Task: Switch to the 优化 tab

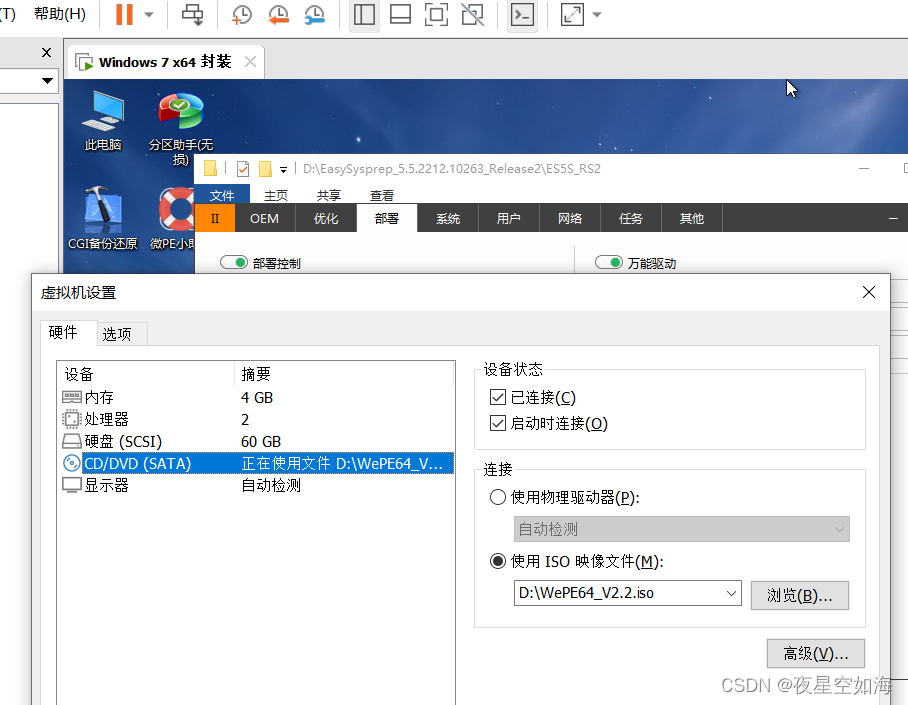Action: pyautogui.click(x=326, y=218)
